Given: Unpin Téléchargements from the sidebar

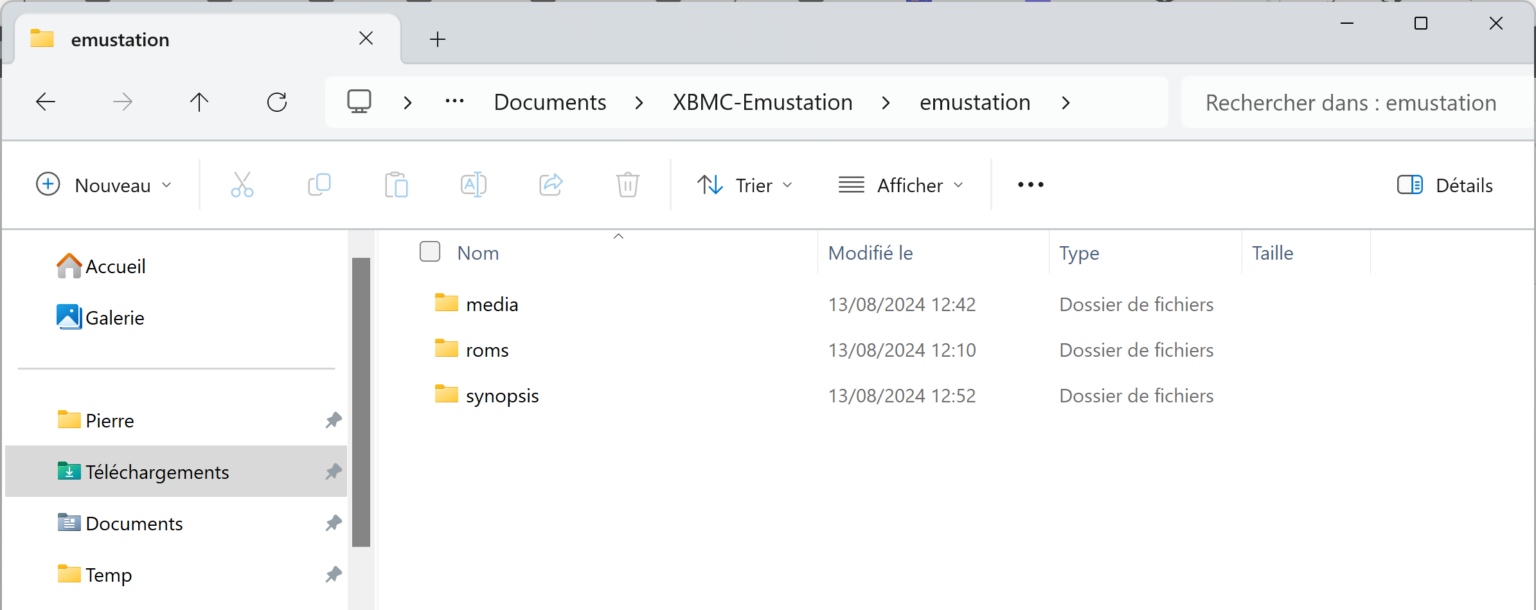Looking at the screenshot, I should 333,471.
